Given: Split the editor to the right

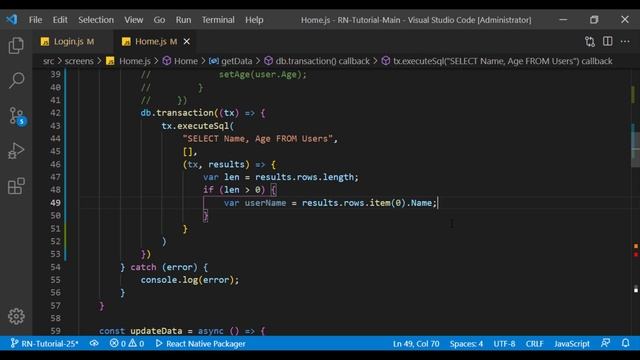Looking at the screenshot, I should pyautogui.click(x=607, y=41).
